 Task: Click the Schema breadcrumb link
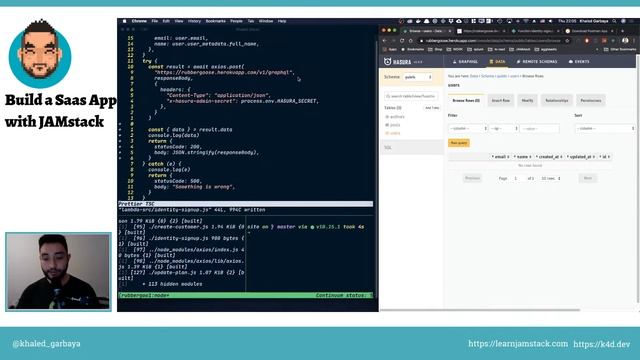487,76
